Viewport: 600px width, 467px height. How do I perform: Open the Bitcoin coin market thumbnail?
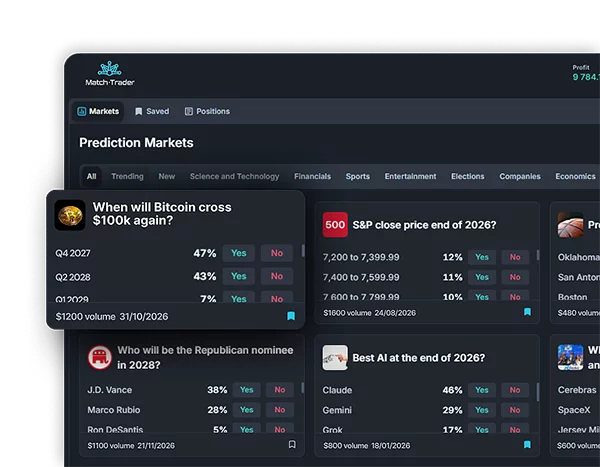click(x=70, y=215)
